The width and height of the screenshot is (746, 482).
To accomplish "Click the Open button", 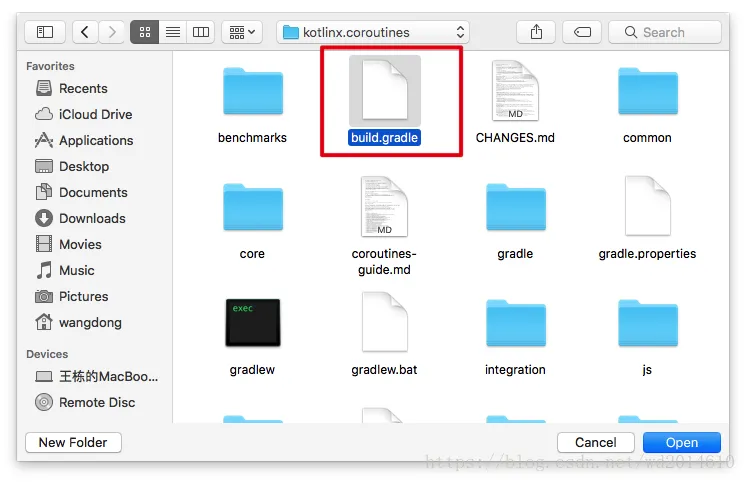I will tap(682, 443).
